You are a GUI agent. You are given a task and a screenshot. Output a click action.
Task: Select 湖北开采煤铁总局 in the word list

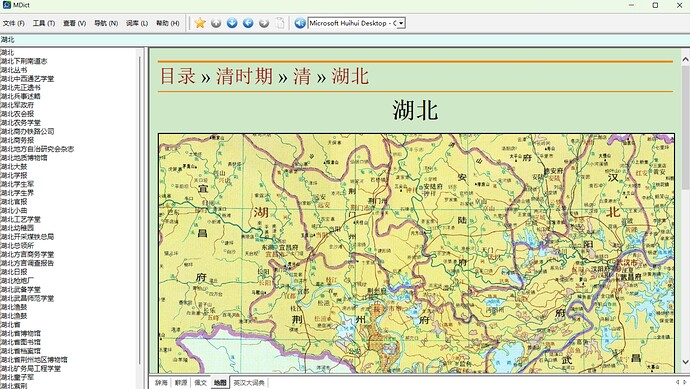[27, 237]
